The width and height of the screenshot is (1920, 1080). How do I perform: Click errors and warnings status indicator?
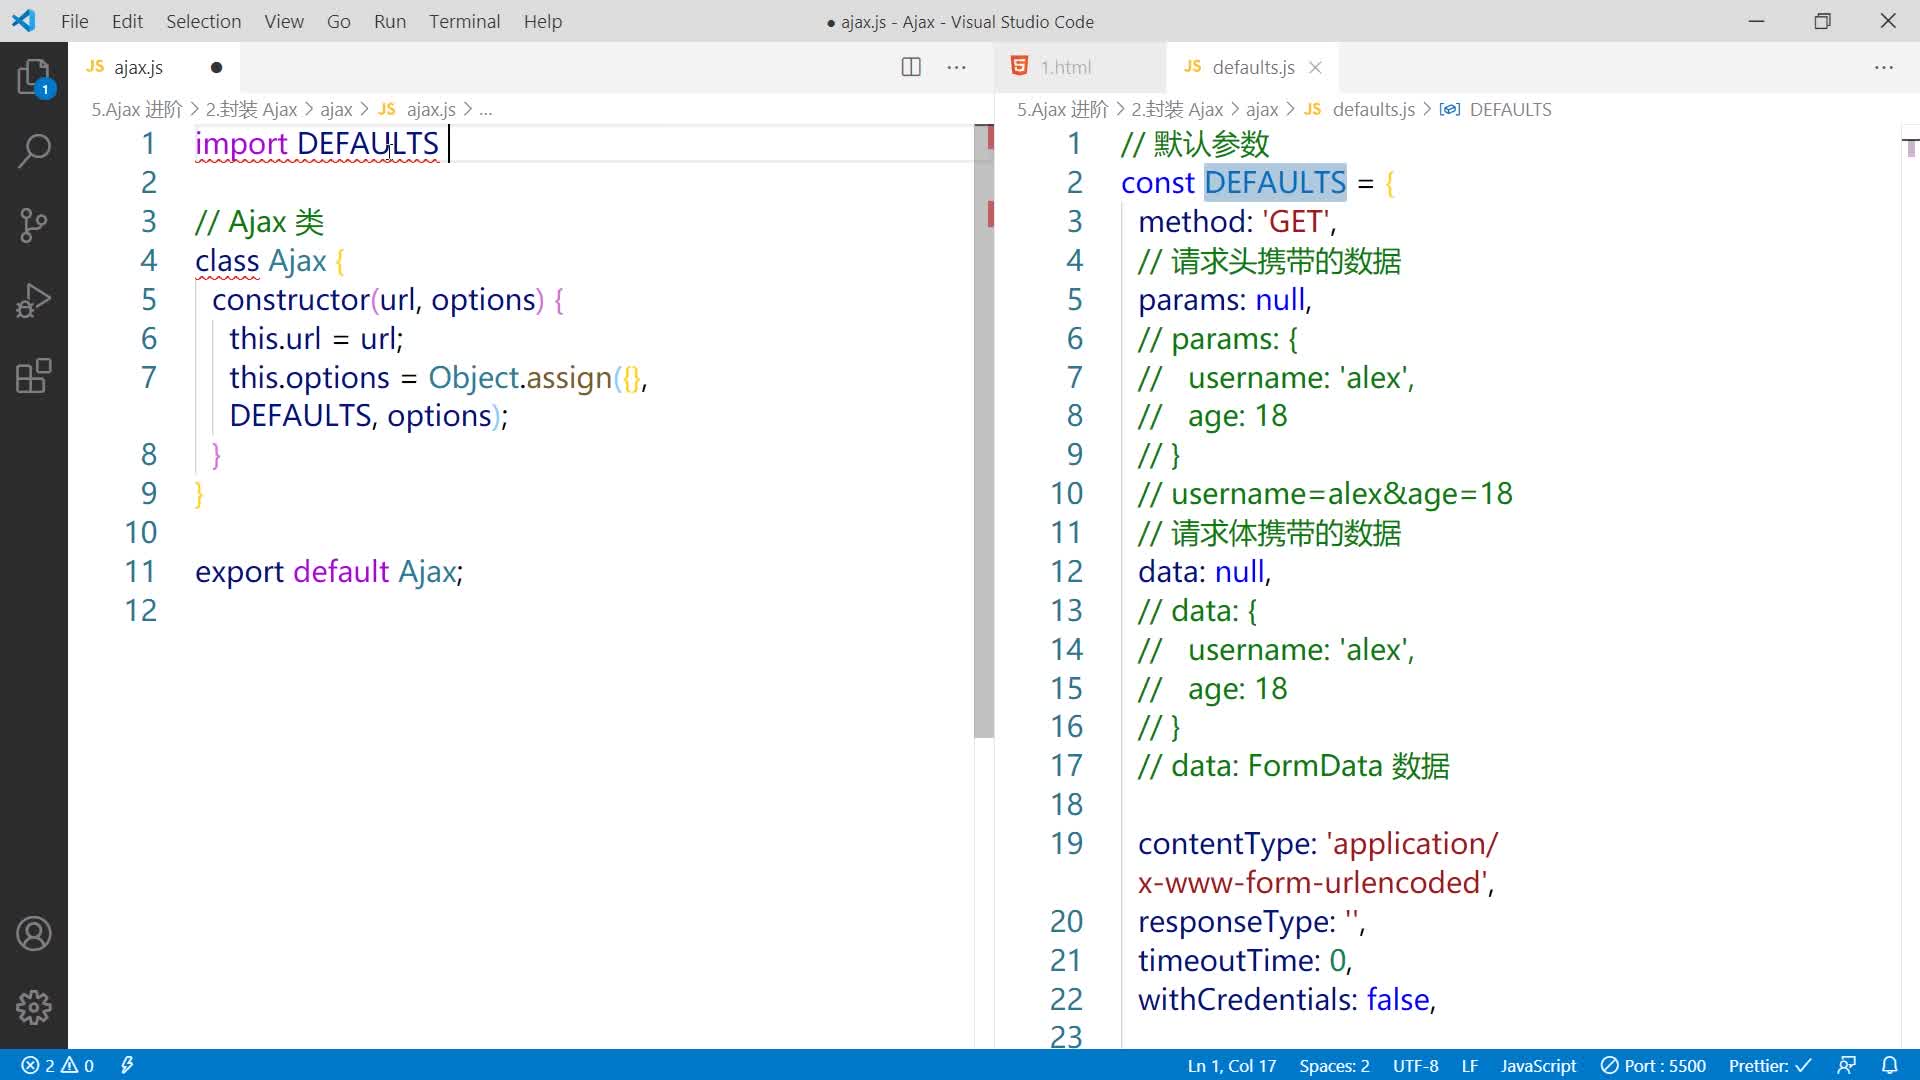[x=58, y=1066]
